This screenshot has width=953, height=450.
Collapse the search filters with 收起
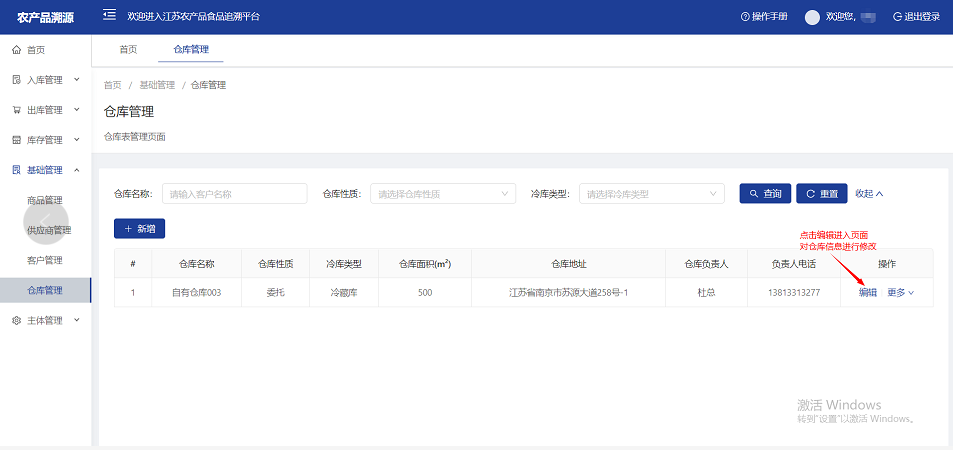tap(869, 194)
